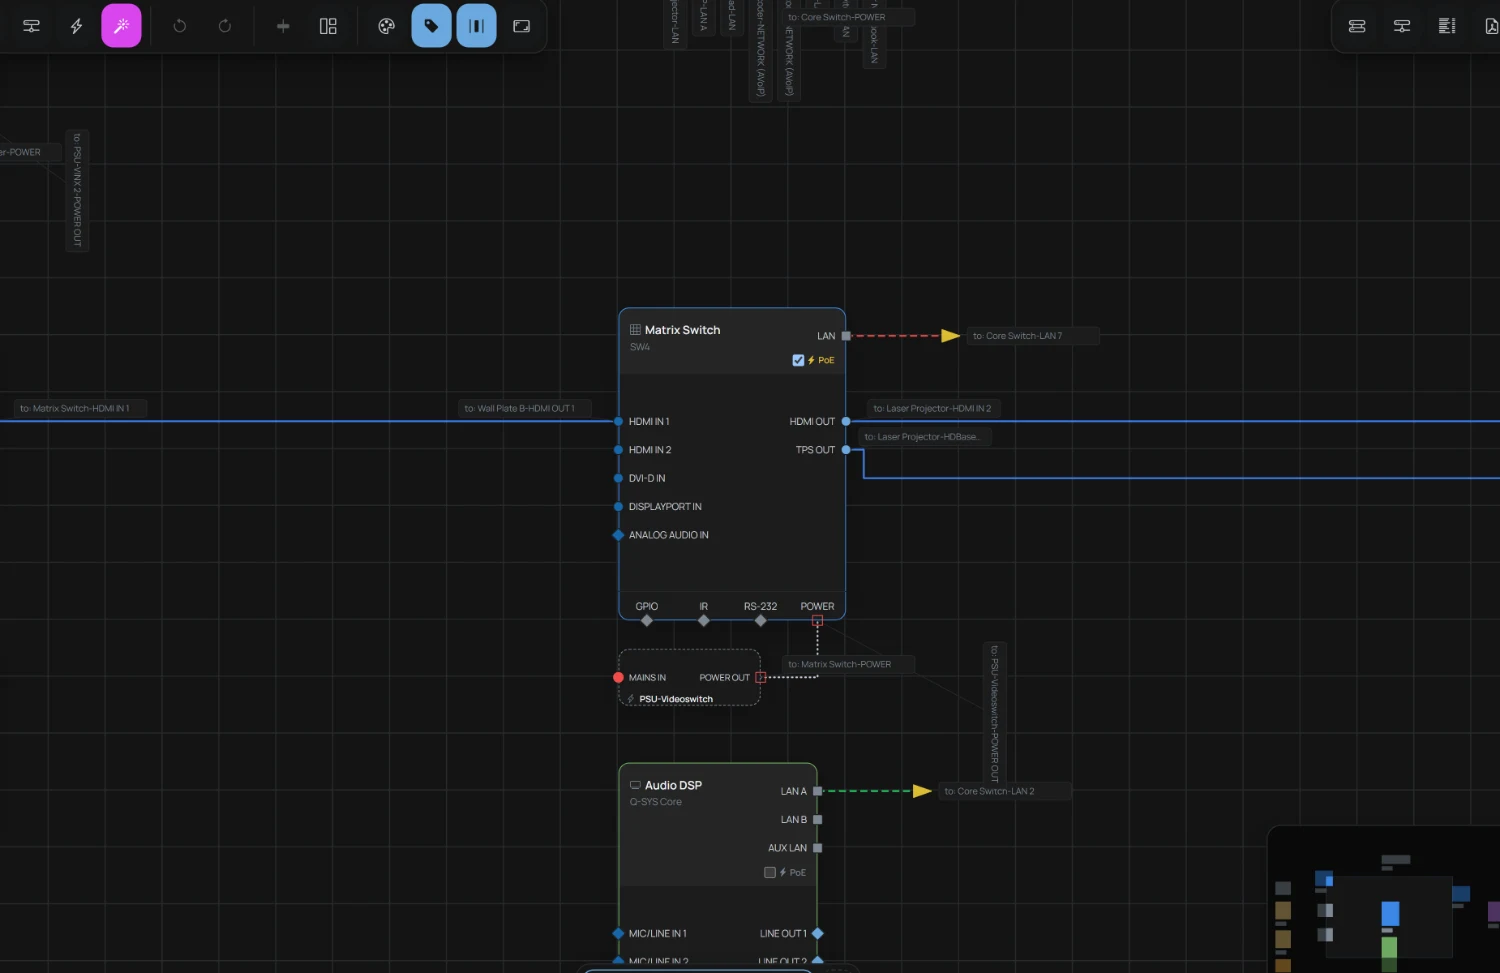Redo the last action

225,26
